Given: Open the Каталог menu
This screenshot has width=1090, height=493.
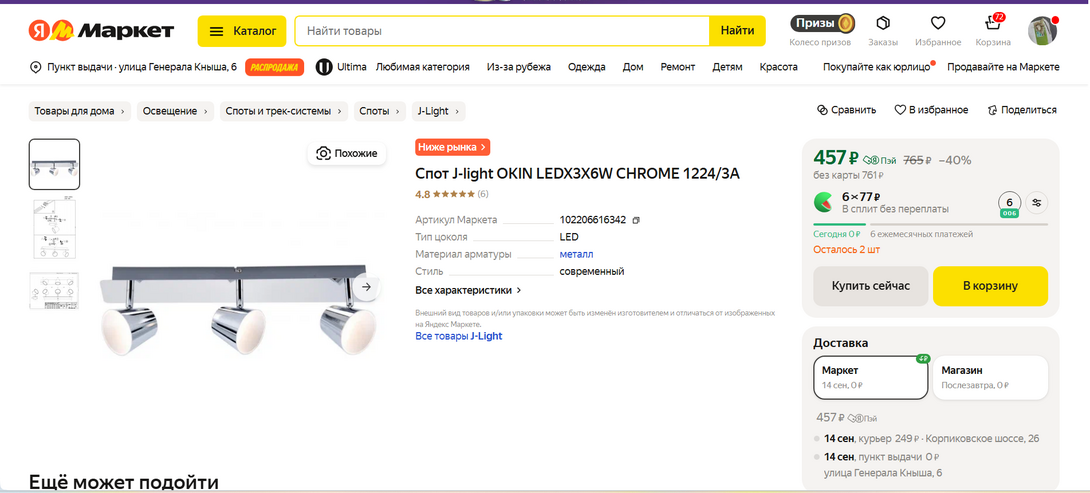Looking at the screenshot, I should (242, 31).
